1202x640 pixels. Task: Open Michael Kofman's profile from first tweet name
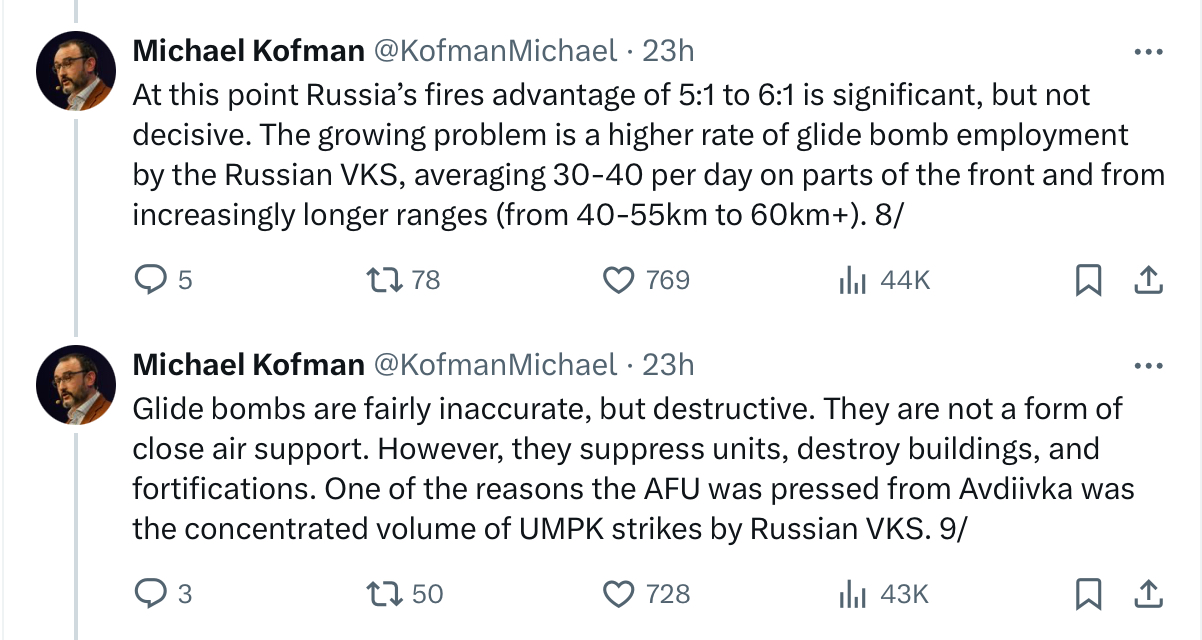[248, 51]
